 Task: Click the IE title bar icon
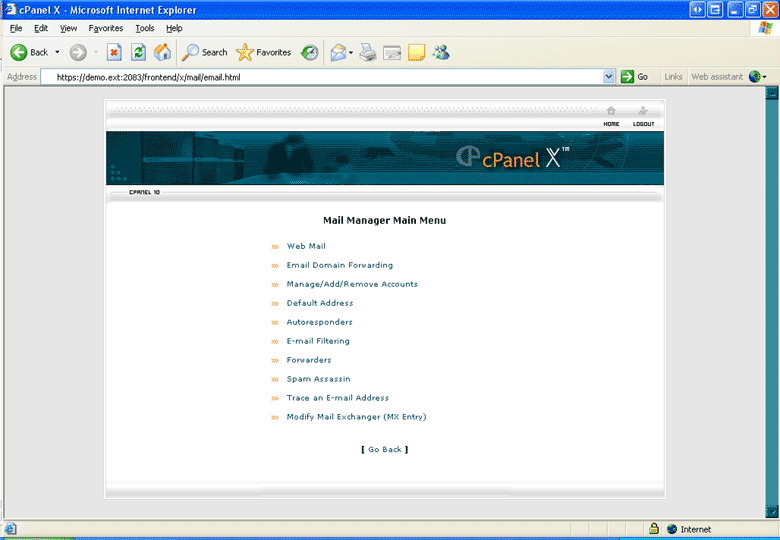click(10, 9)
